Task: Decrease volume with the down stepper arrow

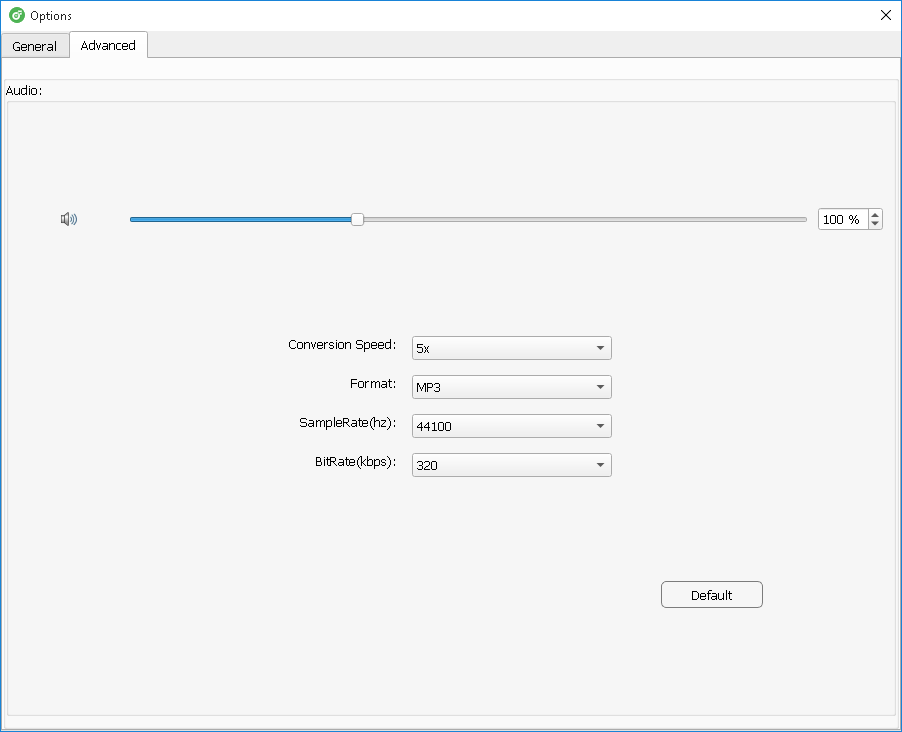Action: [x=875, y=224]
